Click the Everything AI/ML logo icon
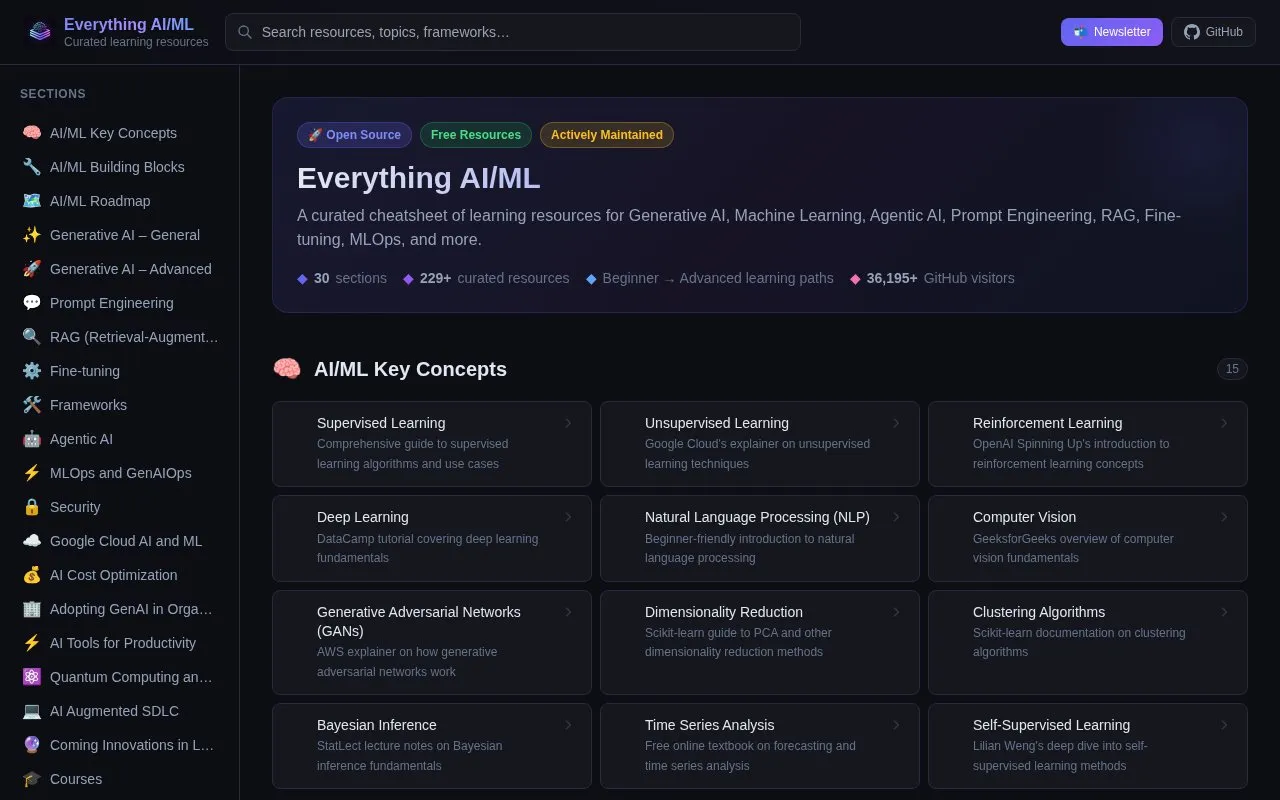Screen dimensions: 1280x800 point(40,32)
